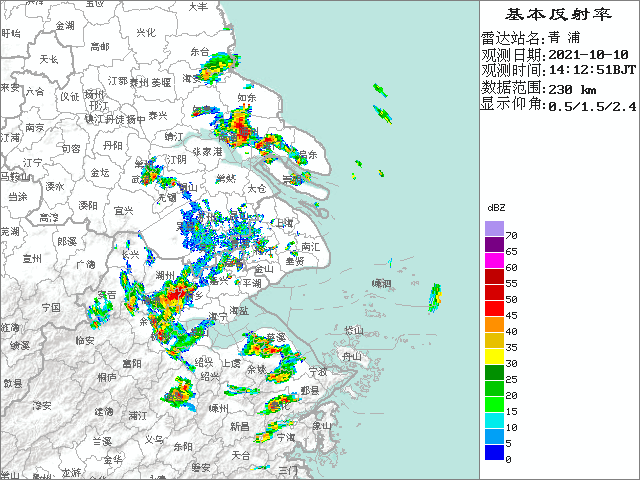Click the 湖州 city label

click(x=165, y=274)
